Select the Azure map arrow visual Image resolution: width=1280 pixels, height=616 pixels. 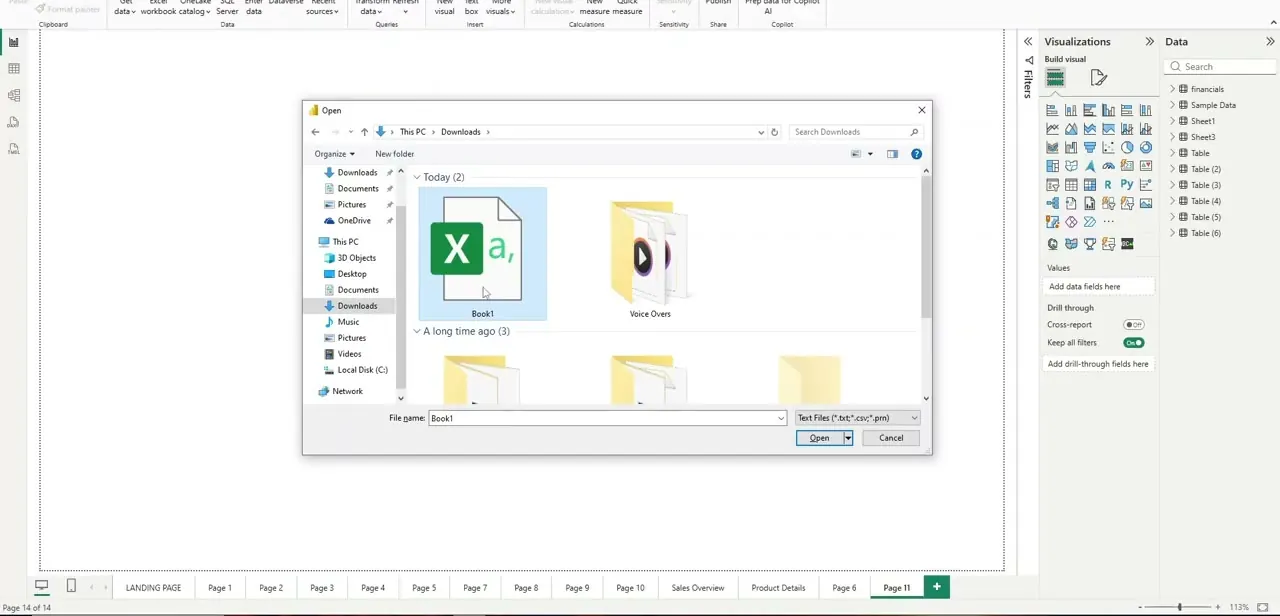coord(1089,166)
